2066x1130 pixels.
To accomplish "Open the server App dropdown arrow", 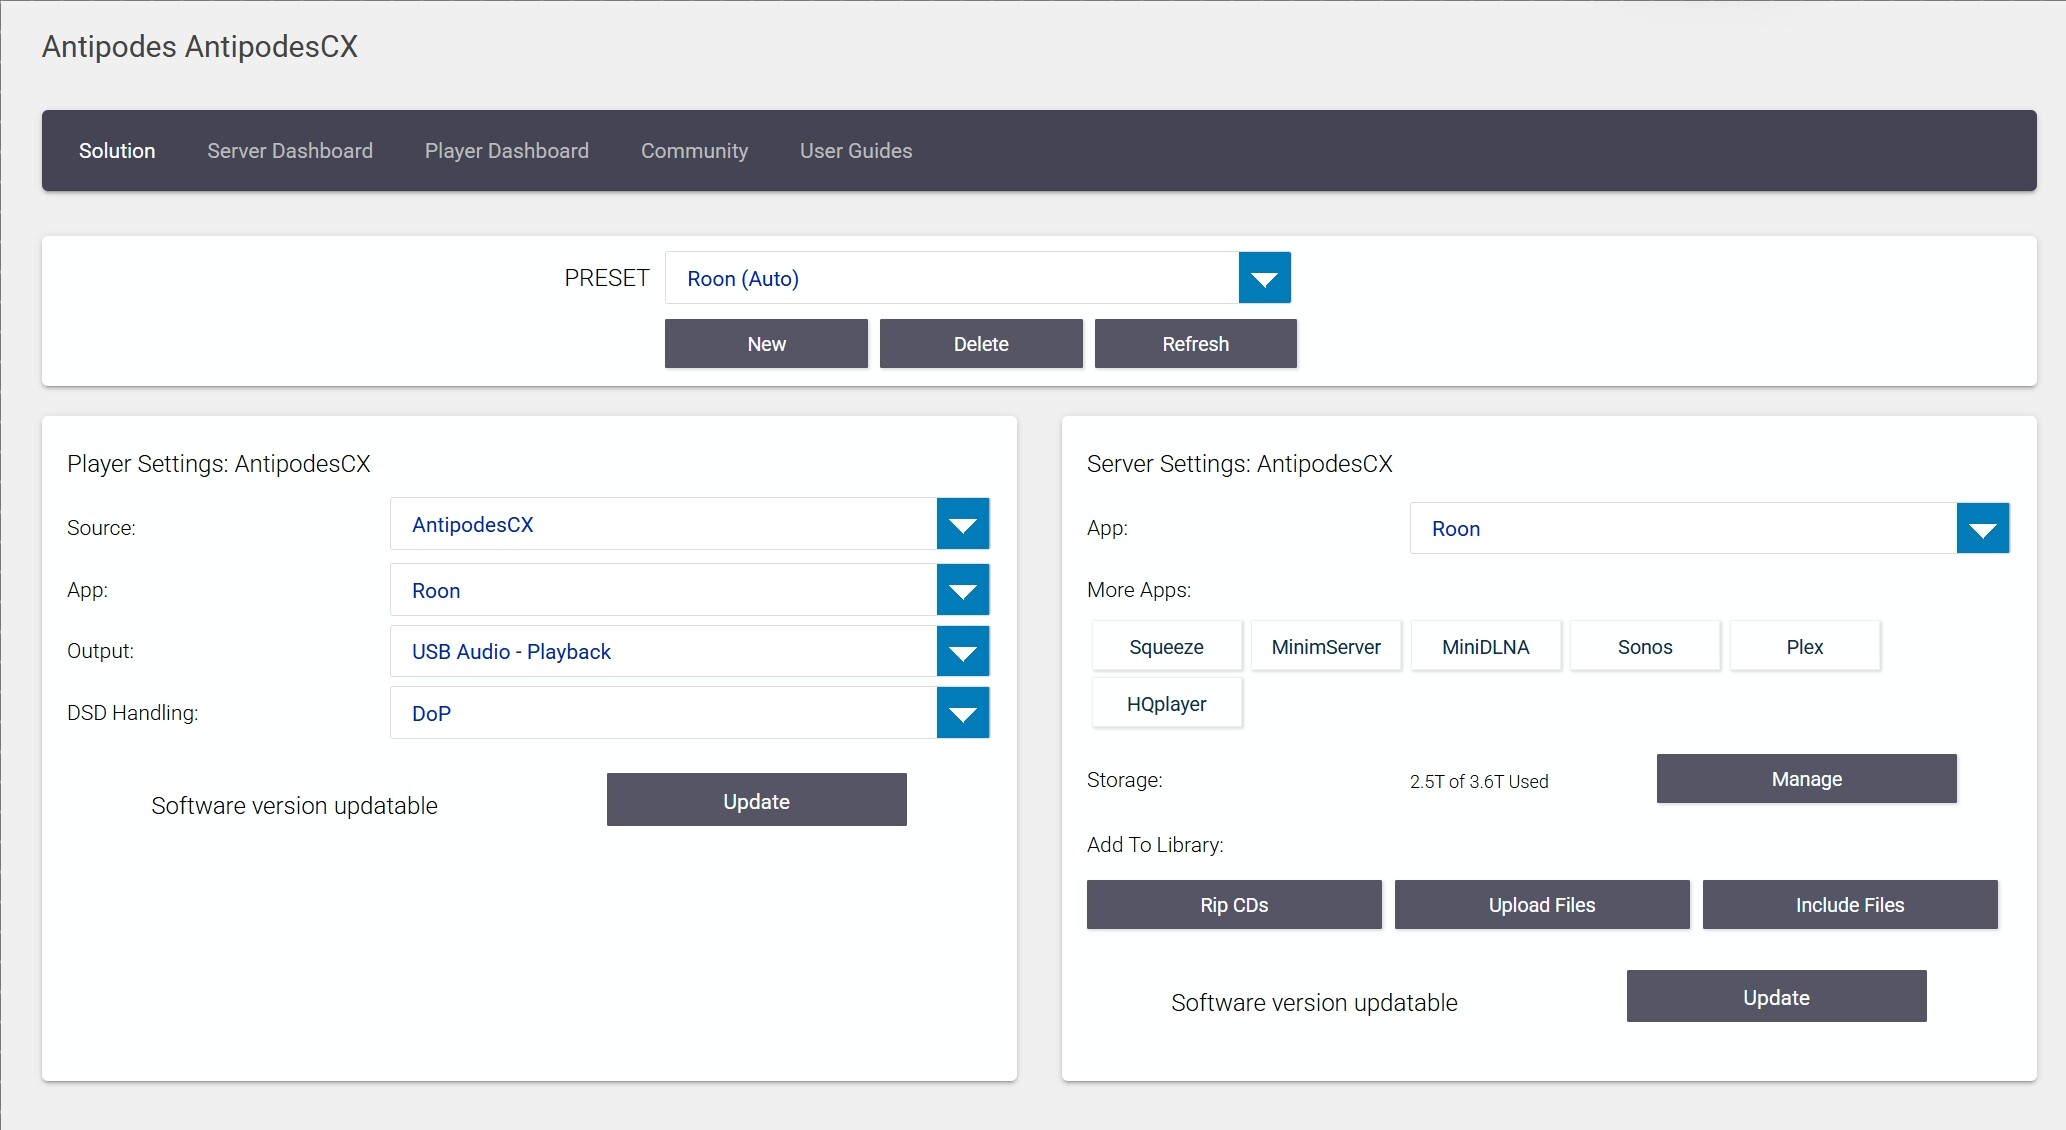I will (x=1982, y=528).
